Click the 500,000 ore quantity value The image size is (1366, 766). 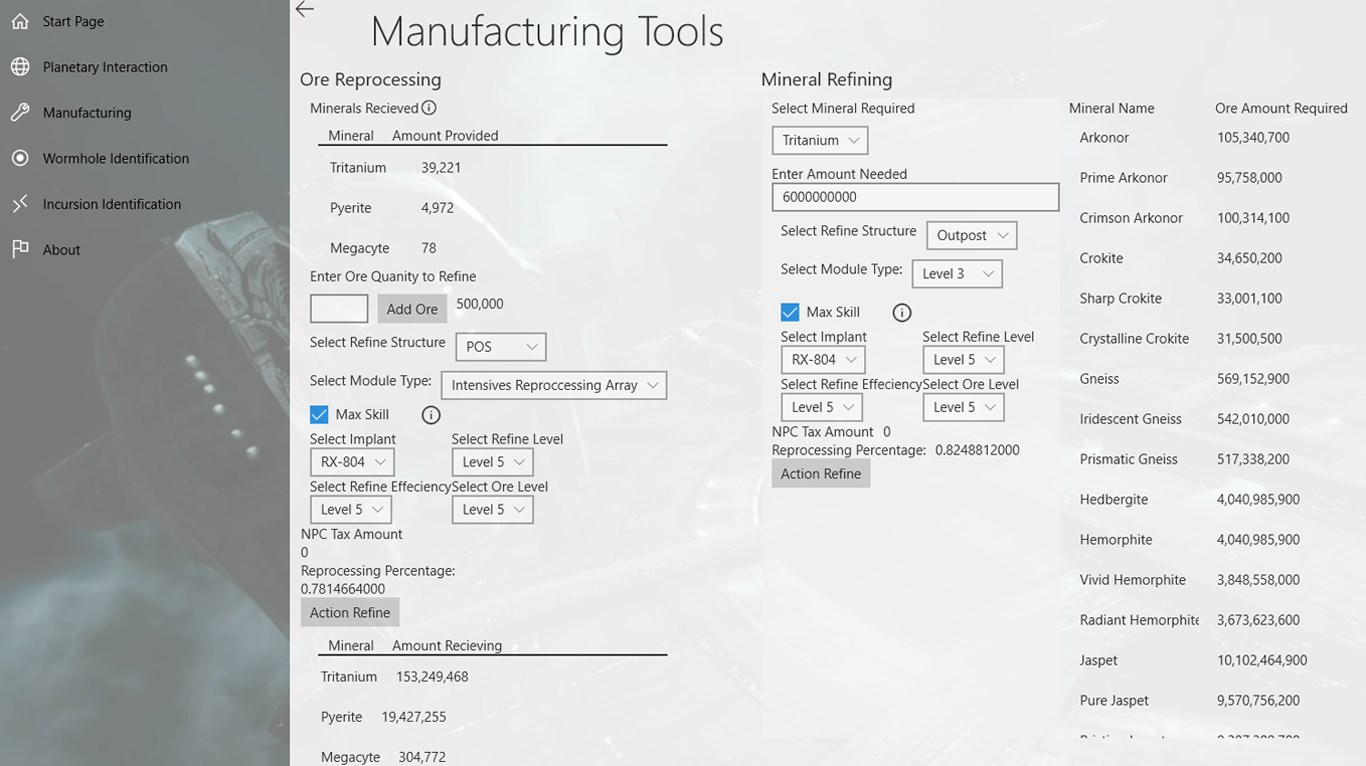(480, 304)
